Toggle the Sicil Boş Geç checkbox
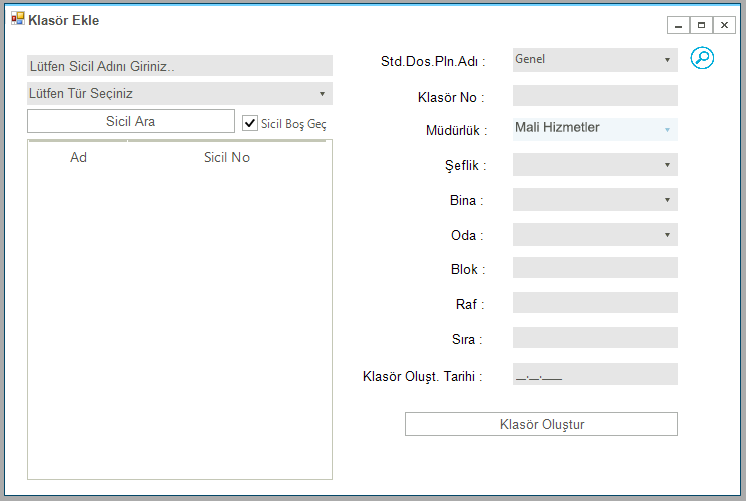Image resolution: width=746 pixels, height=501 pixels. (x=250, y=123)
